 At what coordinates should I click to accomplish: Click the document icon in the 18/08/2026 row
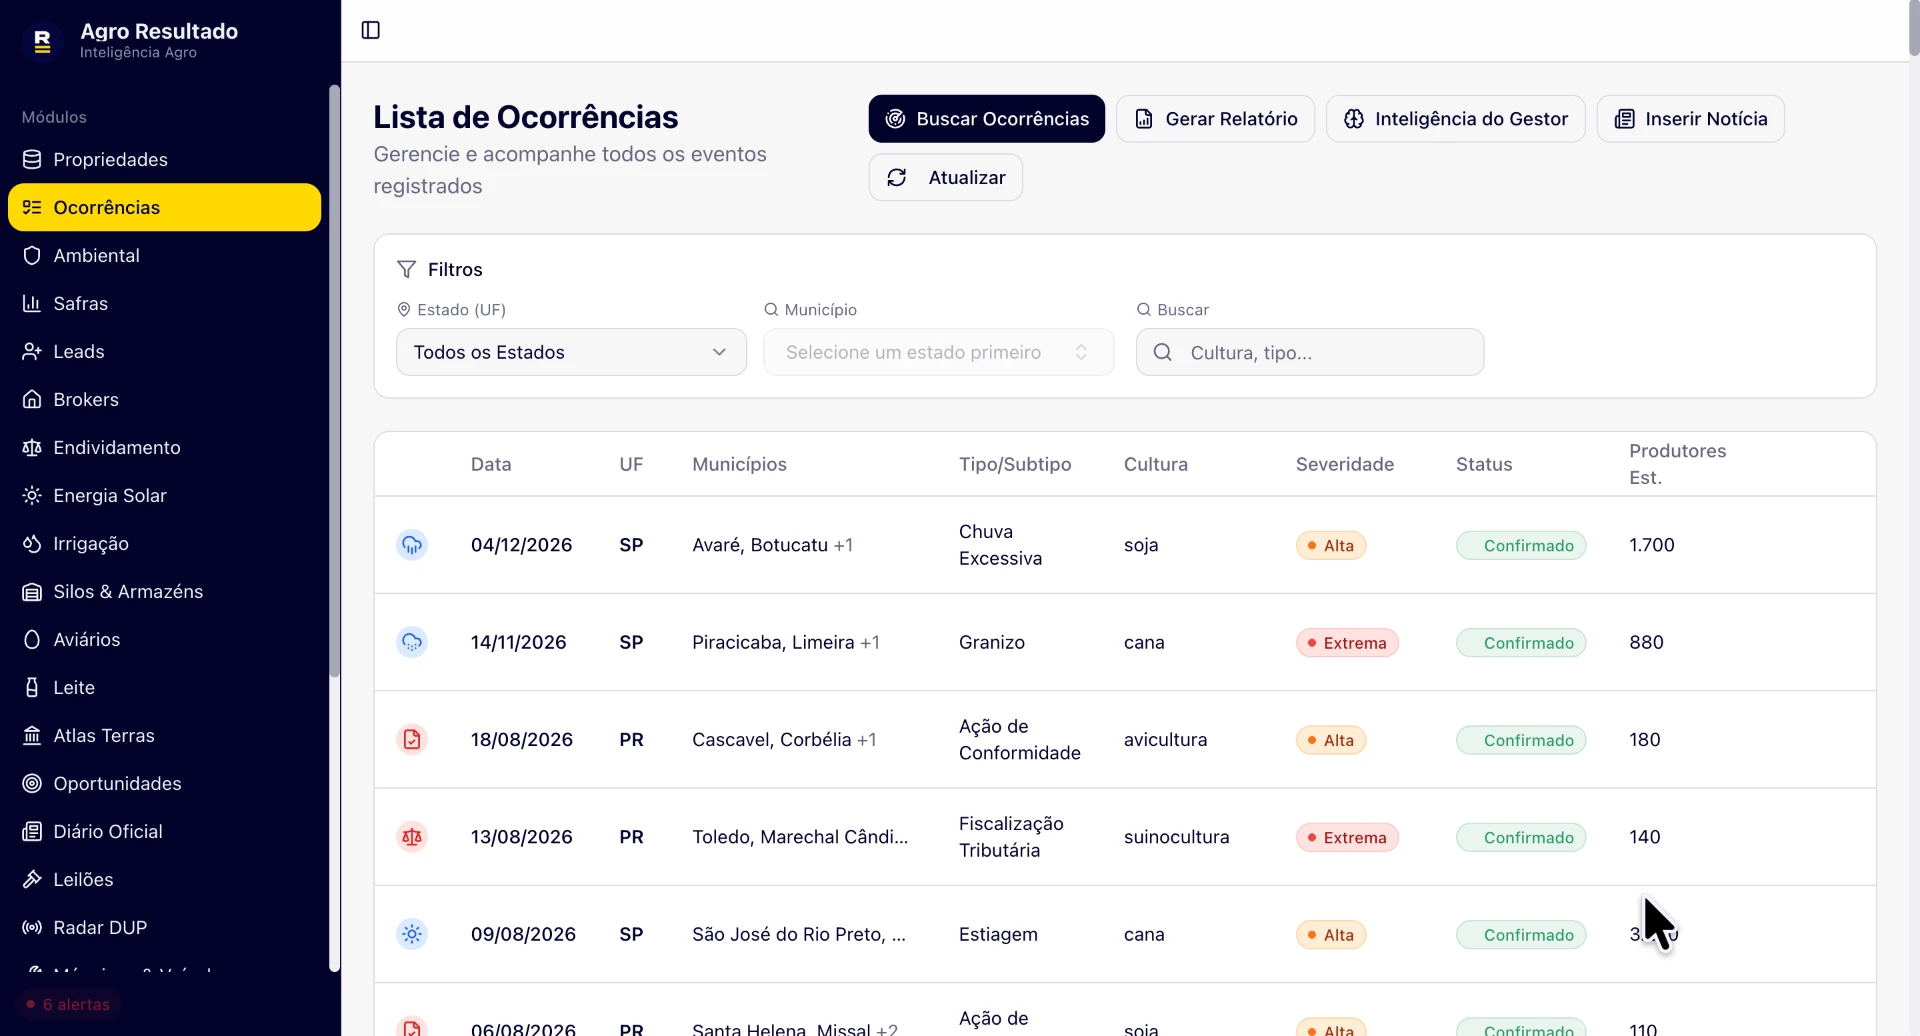[x=412, y=740]
